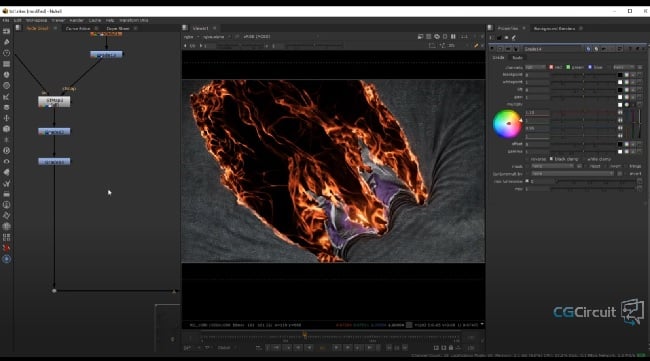
Task: Open the Workspace menu
Action: pyautogui.click(x=36, y=20)
